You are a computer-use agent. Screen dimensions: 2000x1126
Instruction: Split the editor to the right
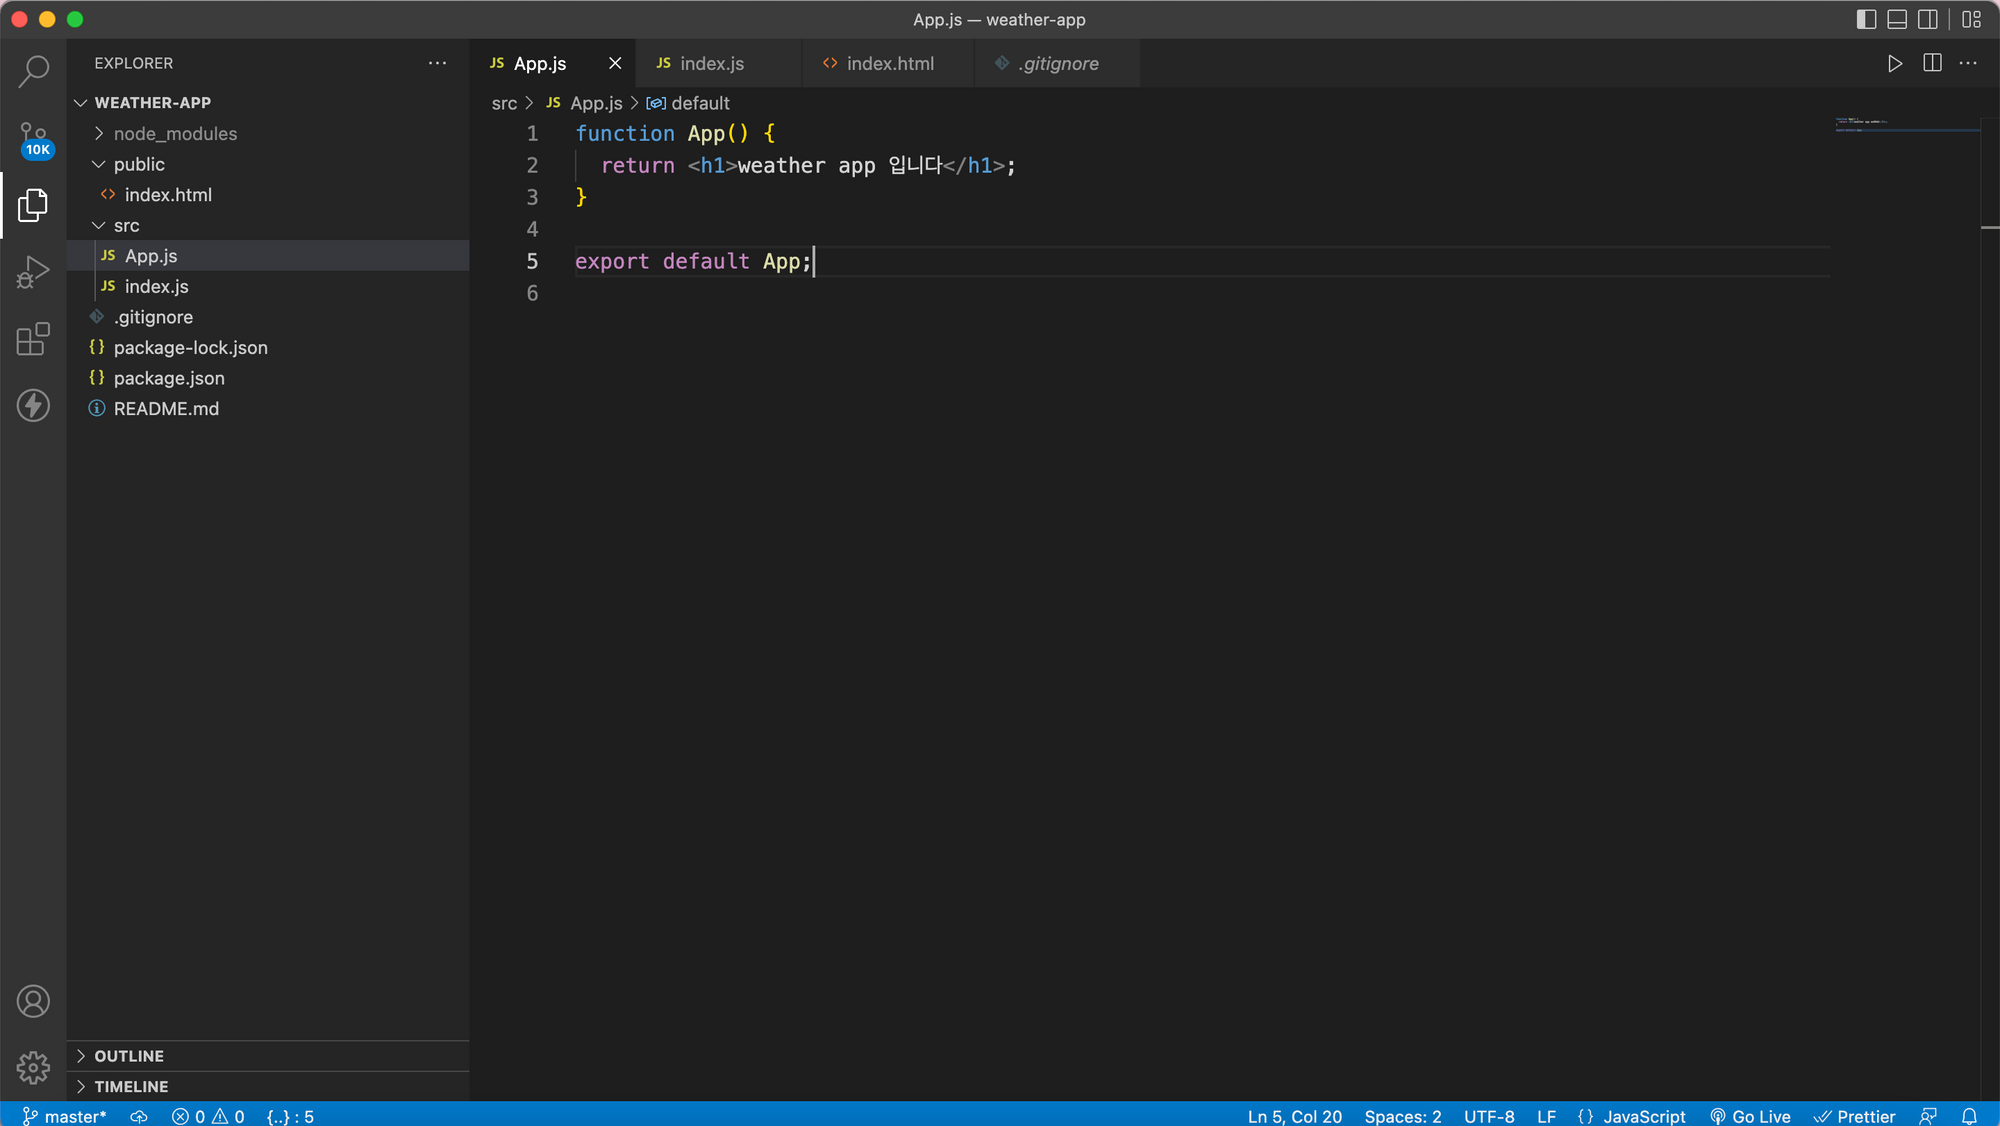(x=1932, y=63)
